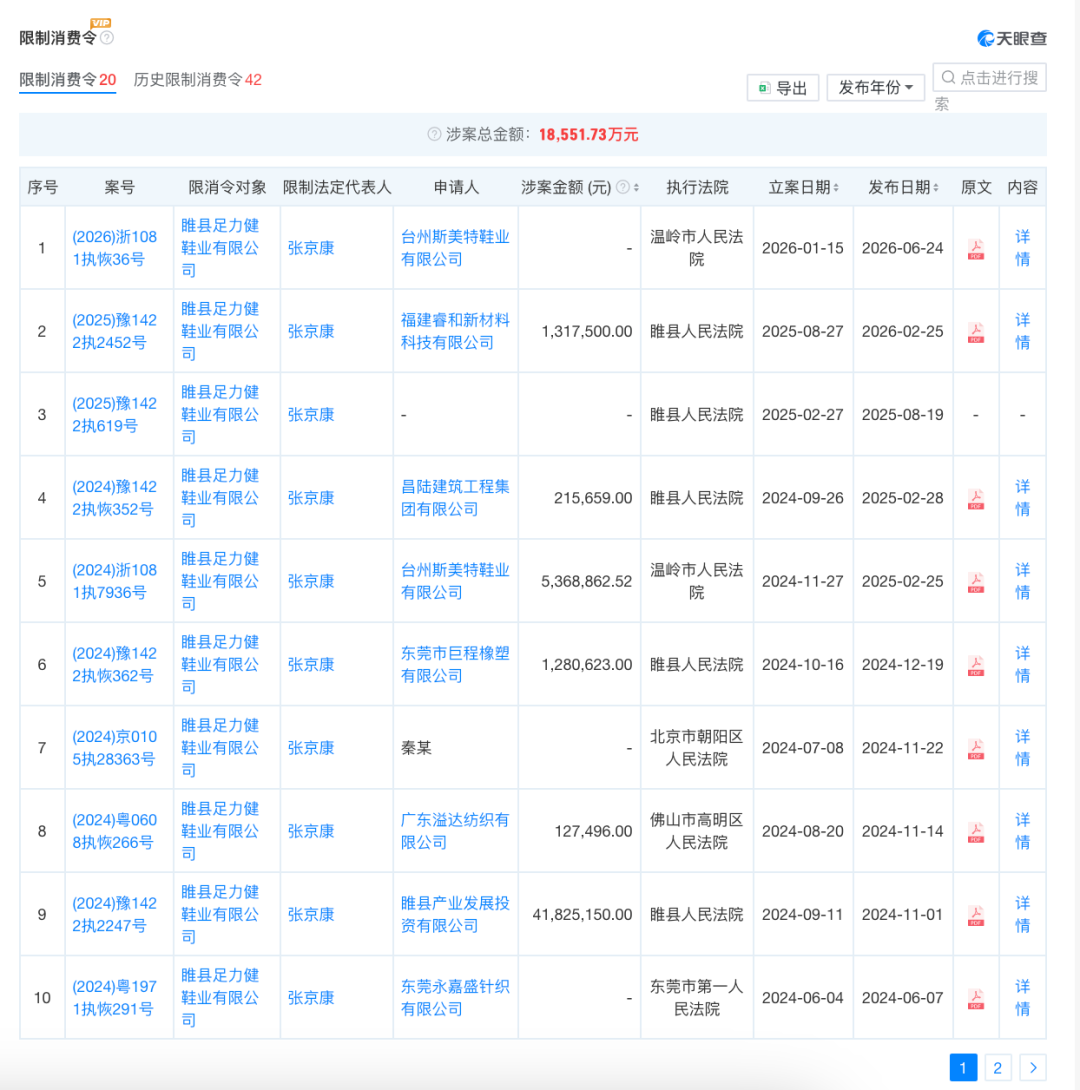Viewport: 1080px width, 1090px height.
Task: Select publication date 2026-06-24
Action: pos(902,248)
